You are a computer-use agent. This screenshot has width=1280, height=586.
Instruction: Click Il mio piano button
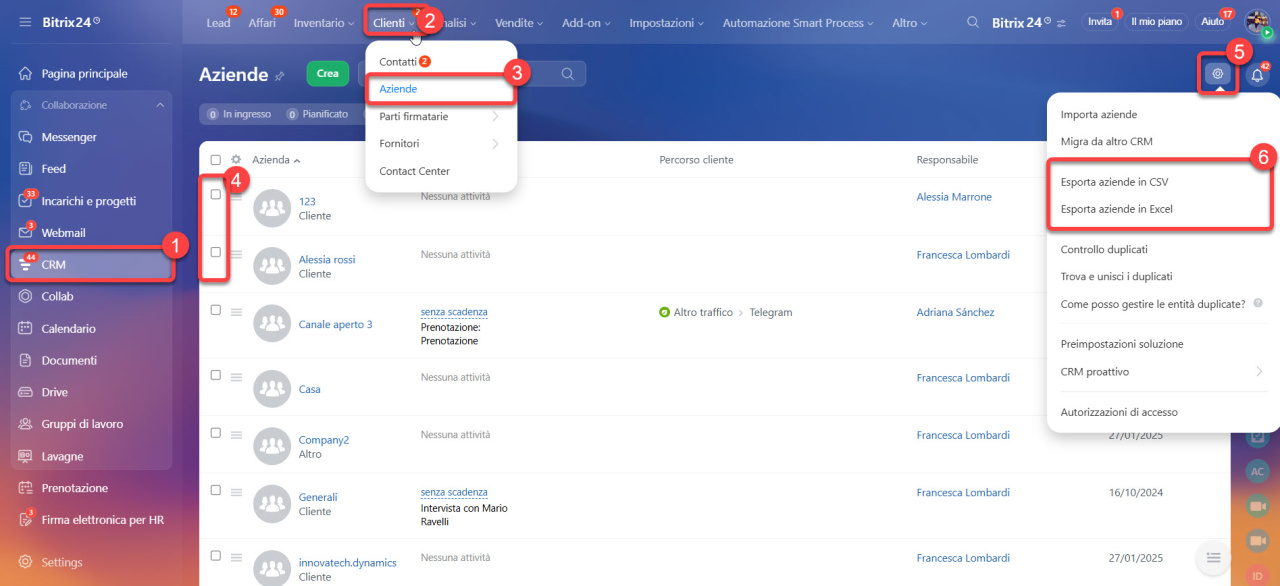point(1155,22)
